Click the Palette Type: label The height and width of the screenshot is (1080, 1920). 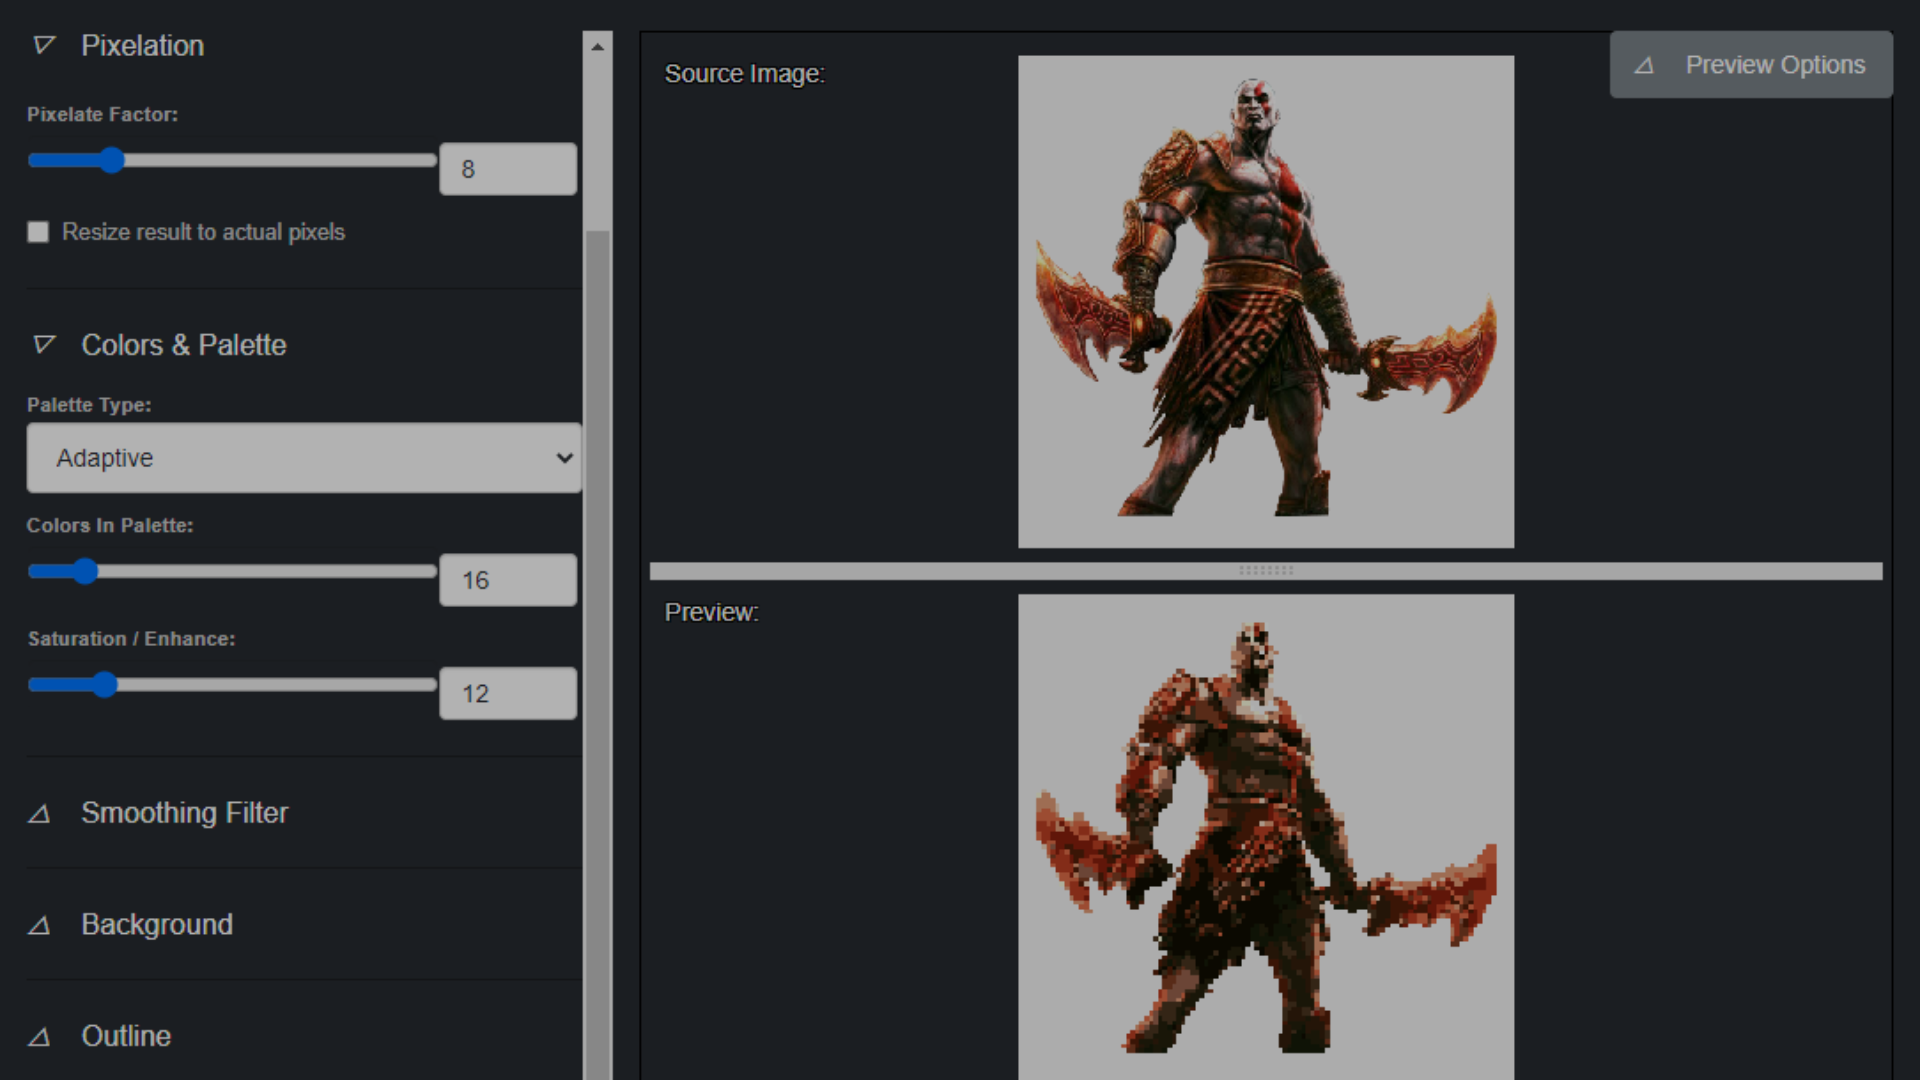89,405
